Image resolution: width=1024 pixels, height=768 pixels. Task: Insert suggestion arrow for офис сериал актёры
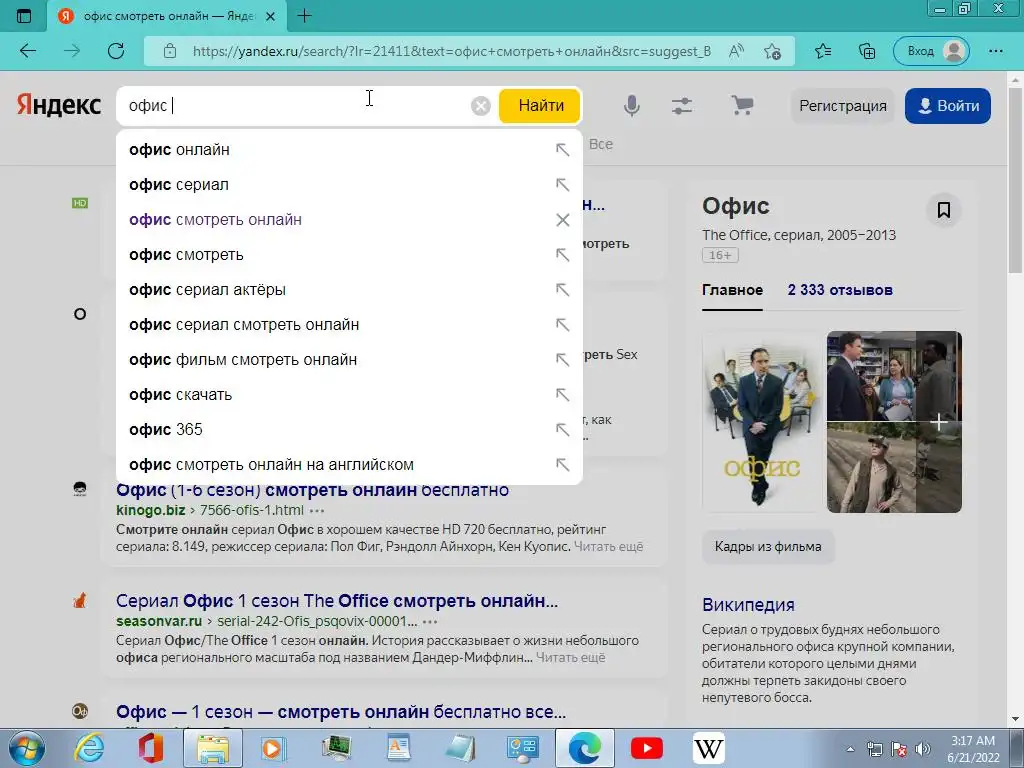(562, 289)
